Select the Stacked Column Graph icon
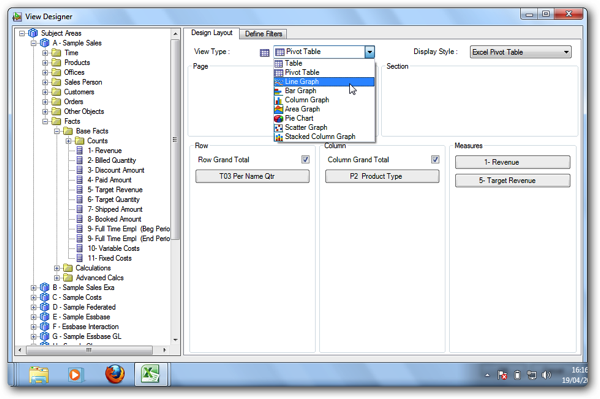 (x=279, y=137)
